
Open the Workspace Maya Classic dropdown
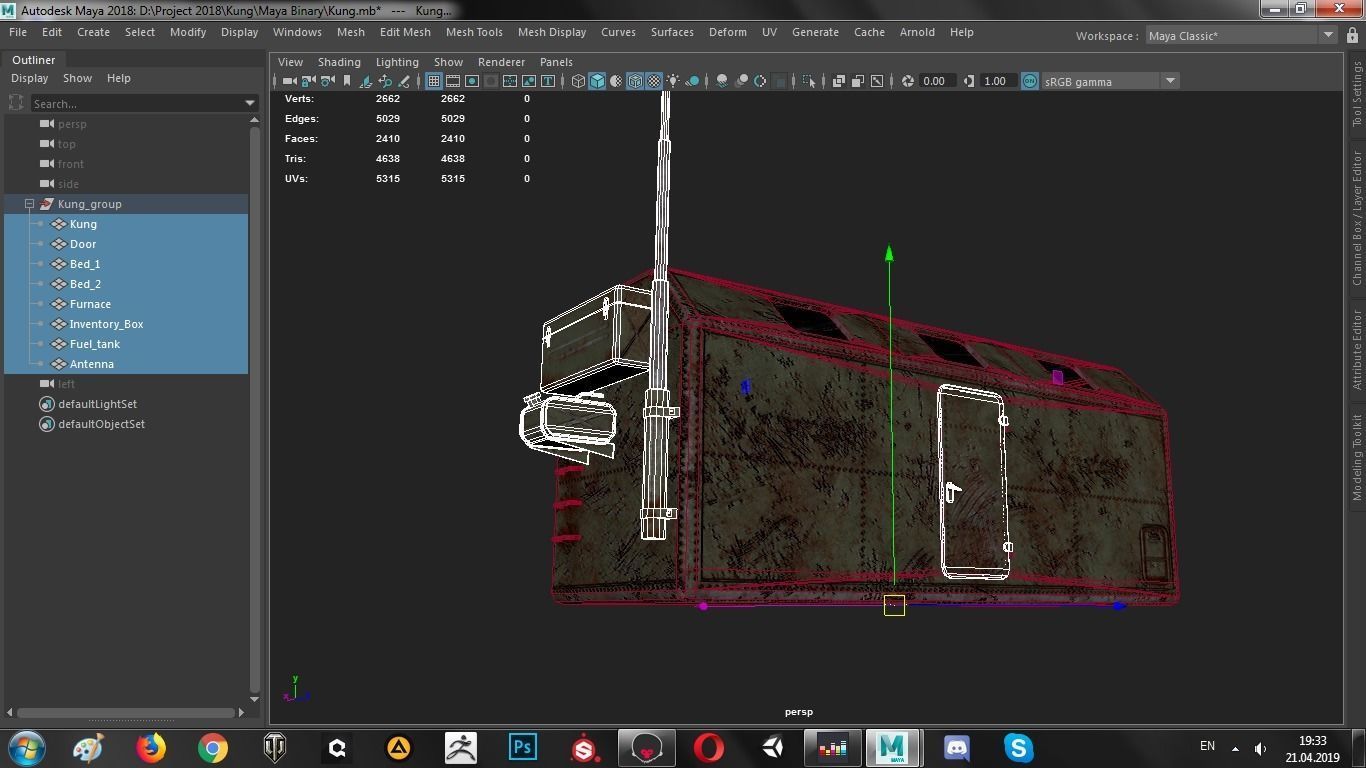pos(1240,36)
